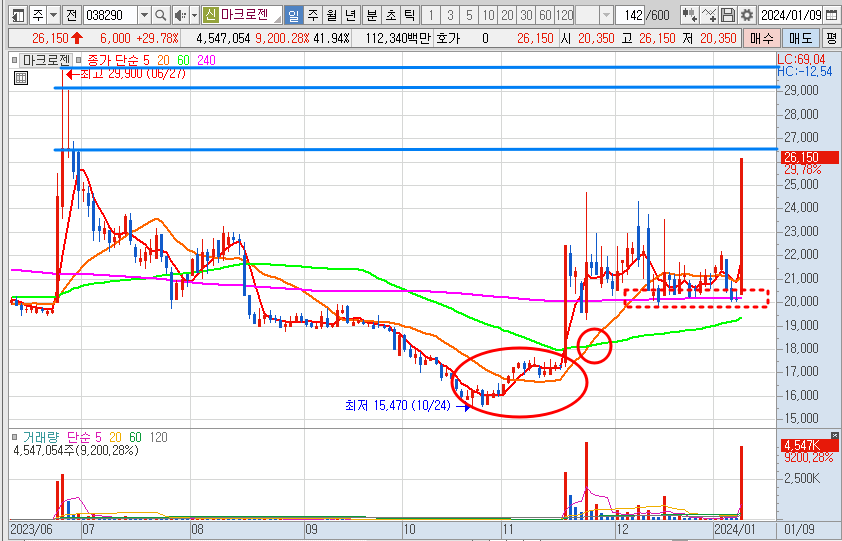Click the 최고 29,900 (06/27) high marker
Viewport: 842px width, 541px height.
click(x=127, y=74)
